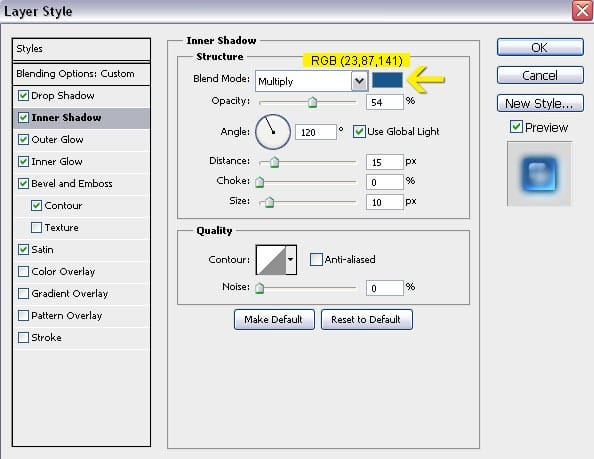Click the Distance slider handle
The height and width of the screenshot is (459, 594).
pos(274,162)
